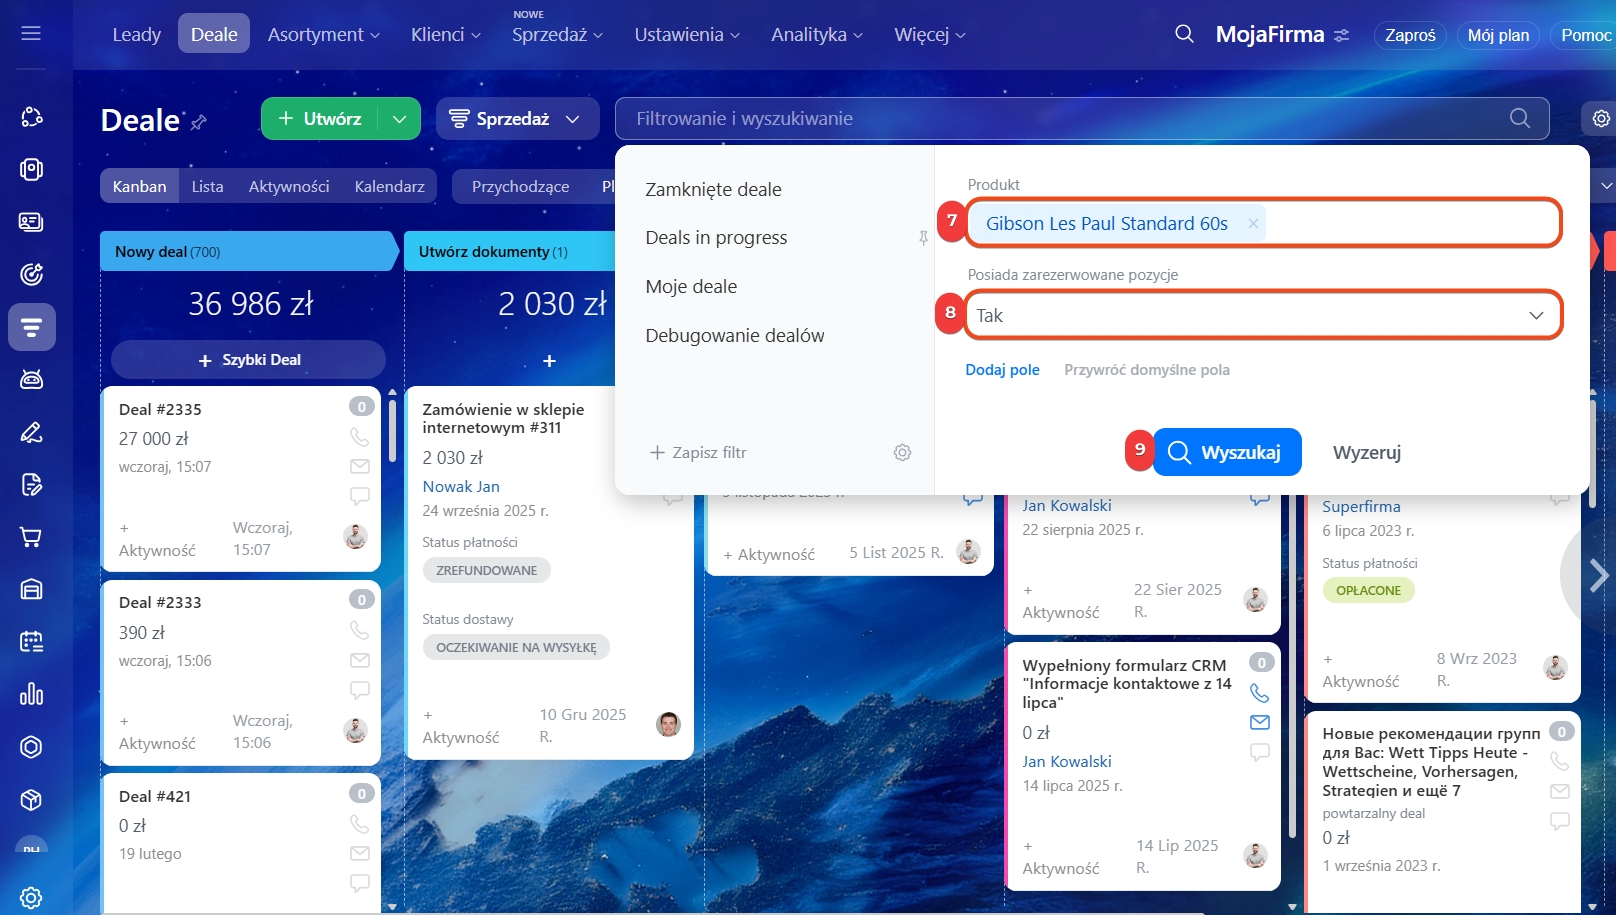Select the Moje deale saved filter

(691, 287)
